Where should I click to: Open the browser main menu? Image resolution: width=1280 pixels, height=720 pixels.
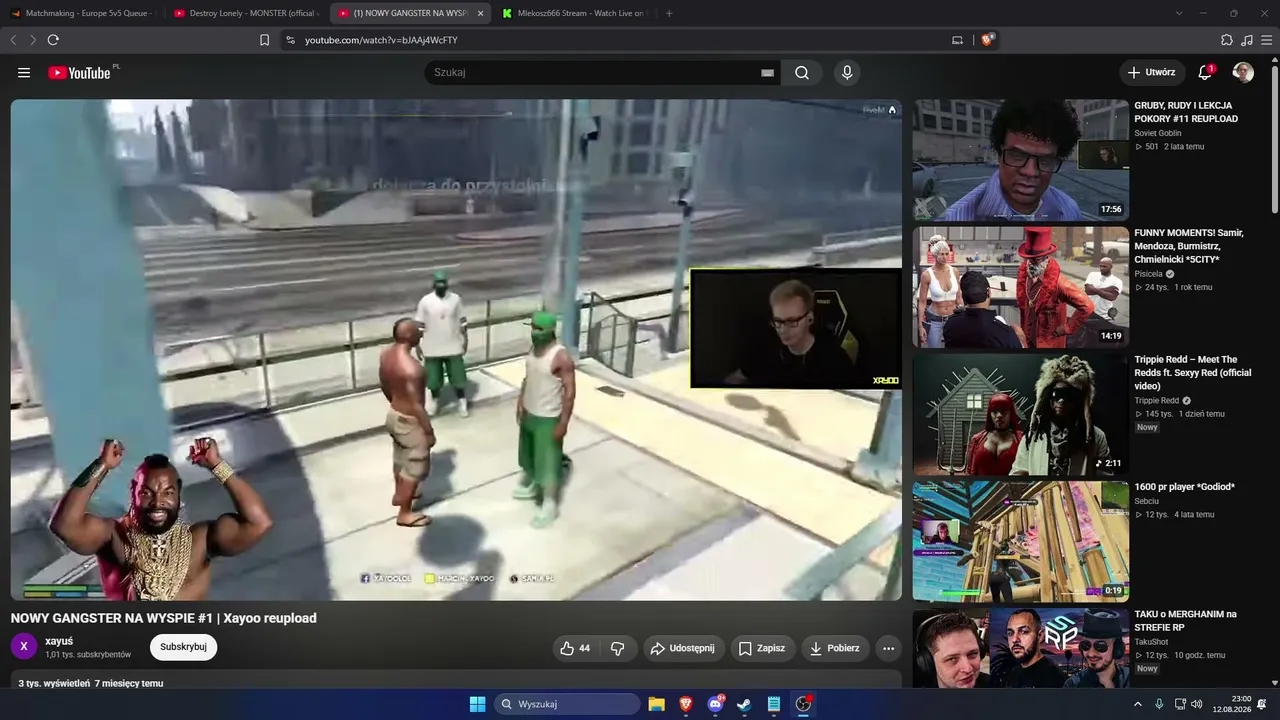tap(1267, 40)
